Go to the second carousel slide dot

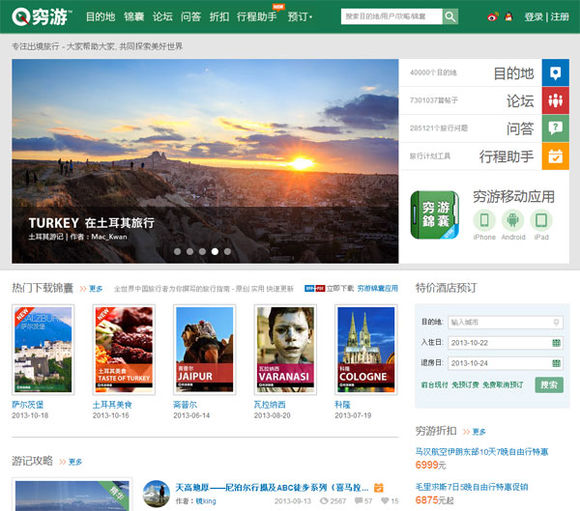click(190, 252)
